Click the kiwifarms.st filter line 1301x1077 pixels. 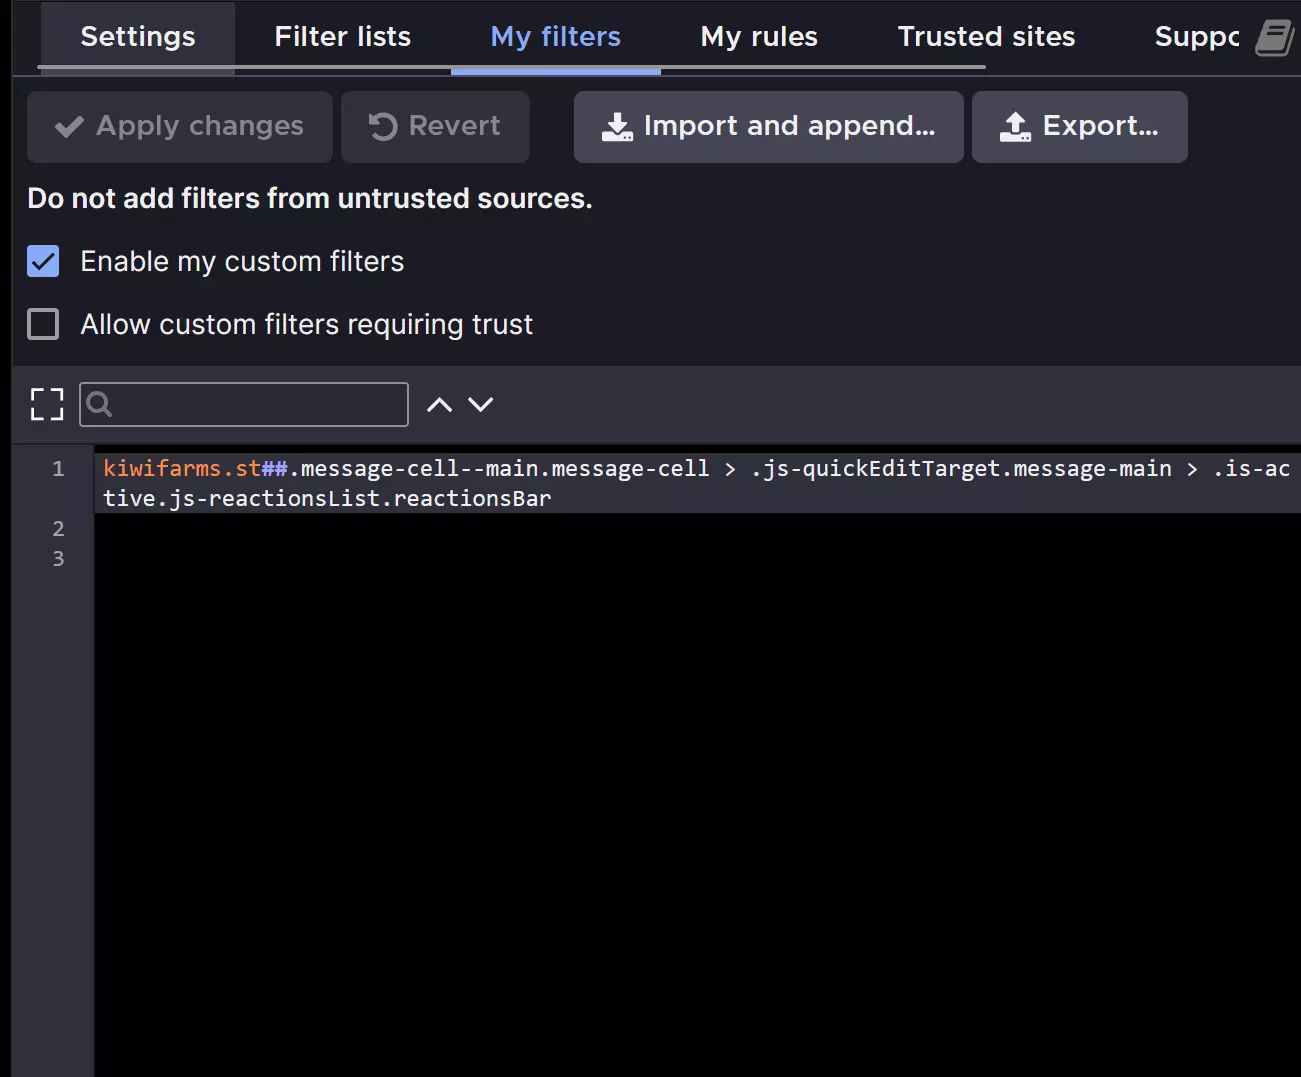(697, 483)
